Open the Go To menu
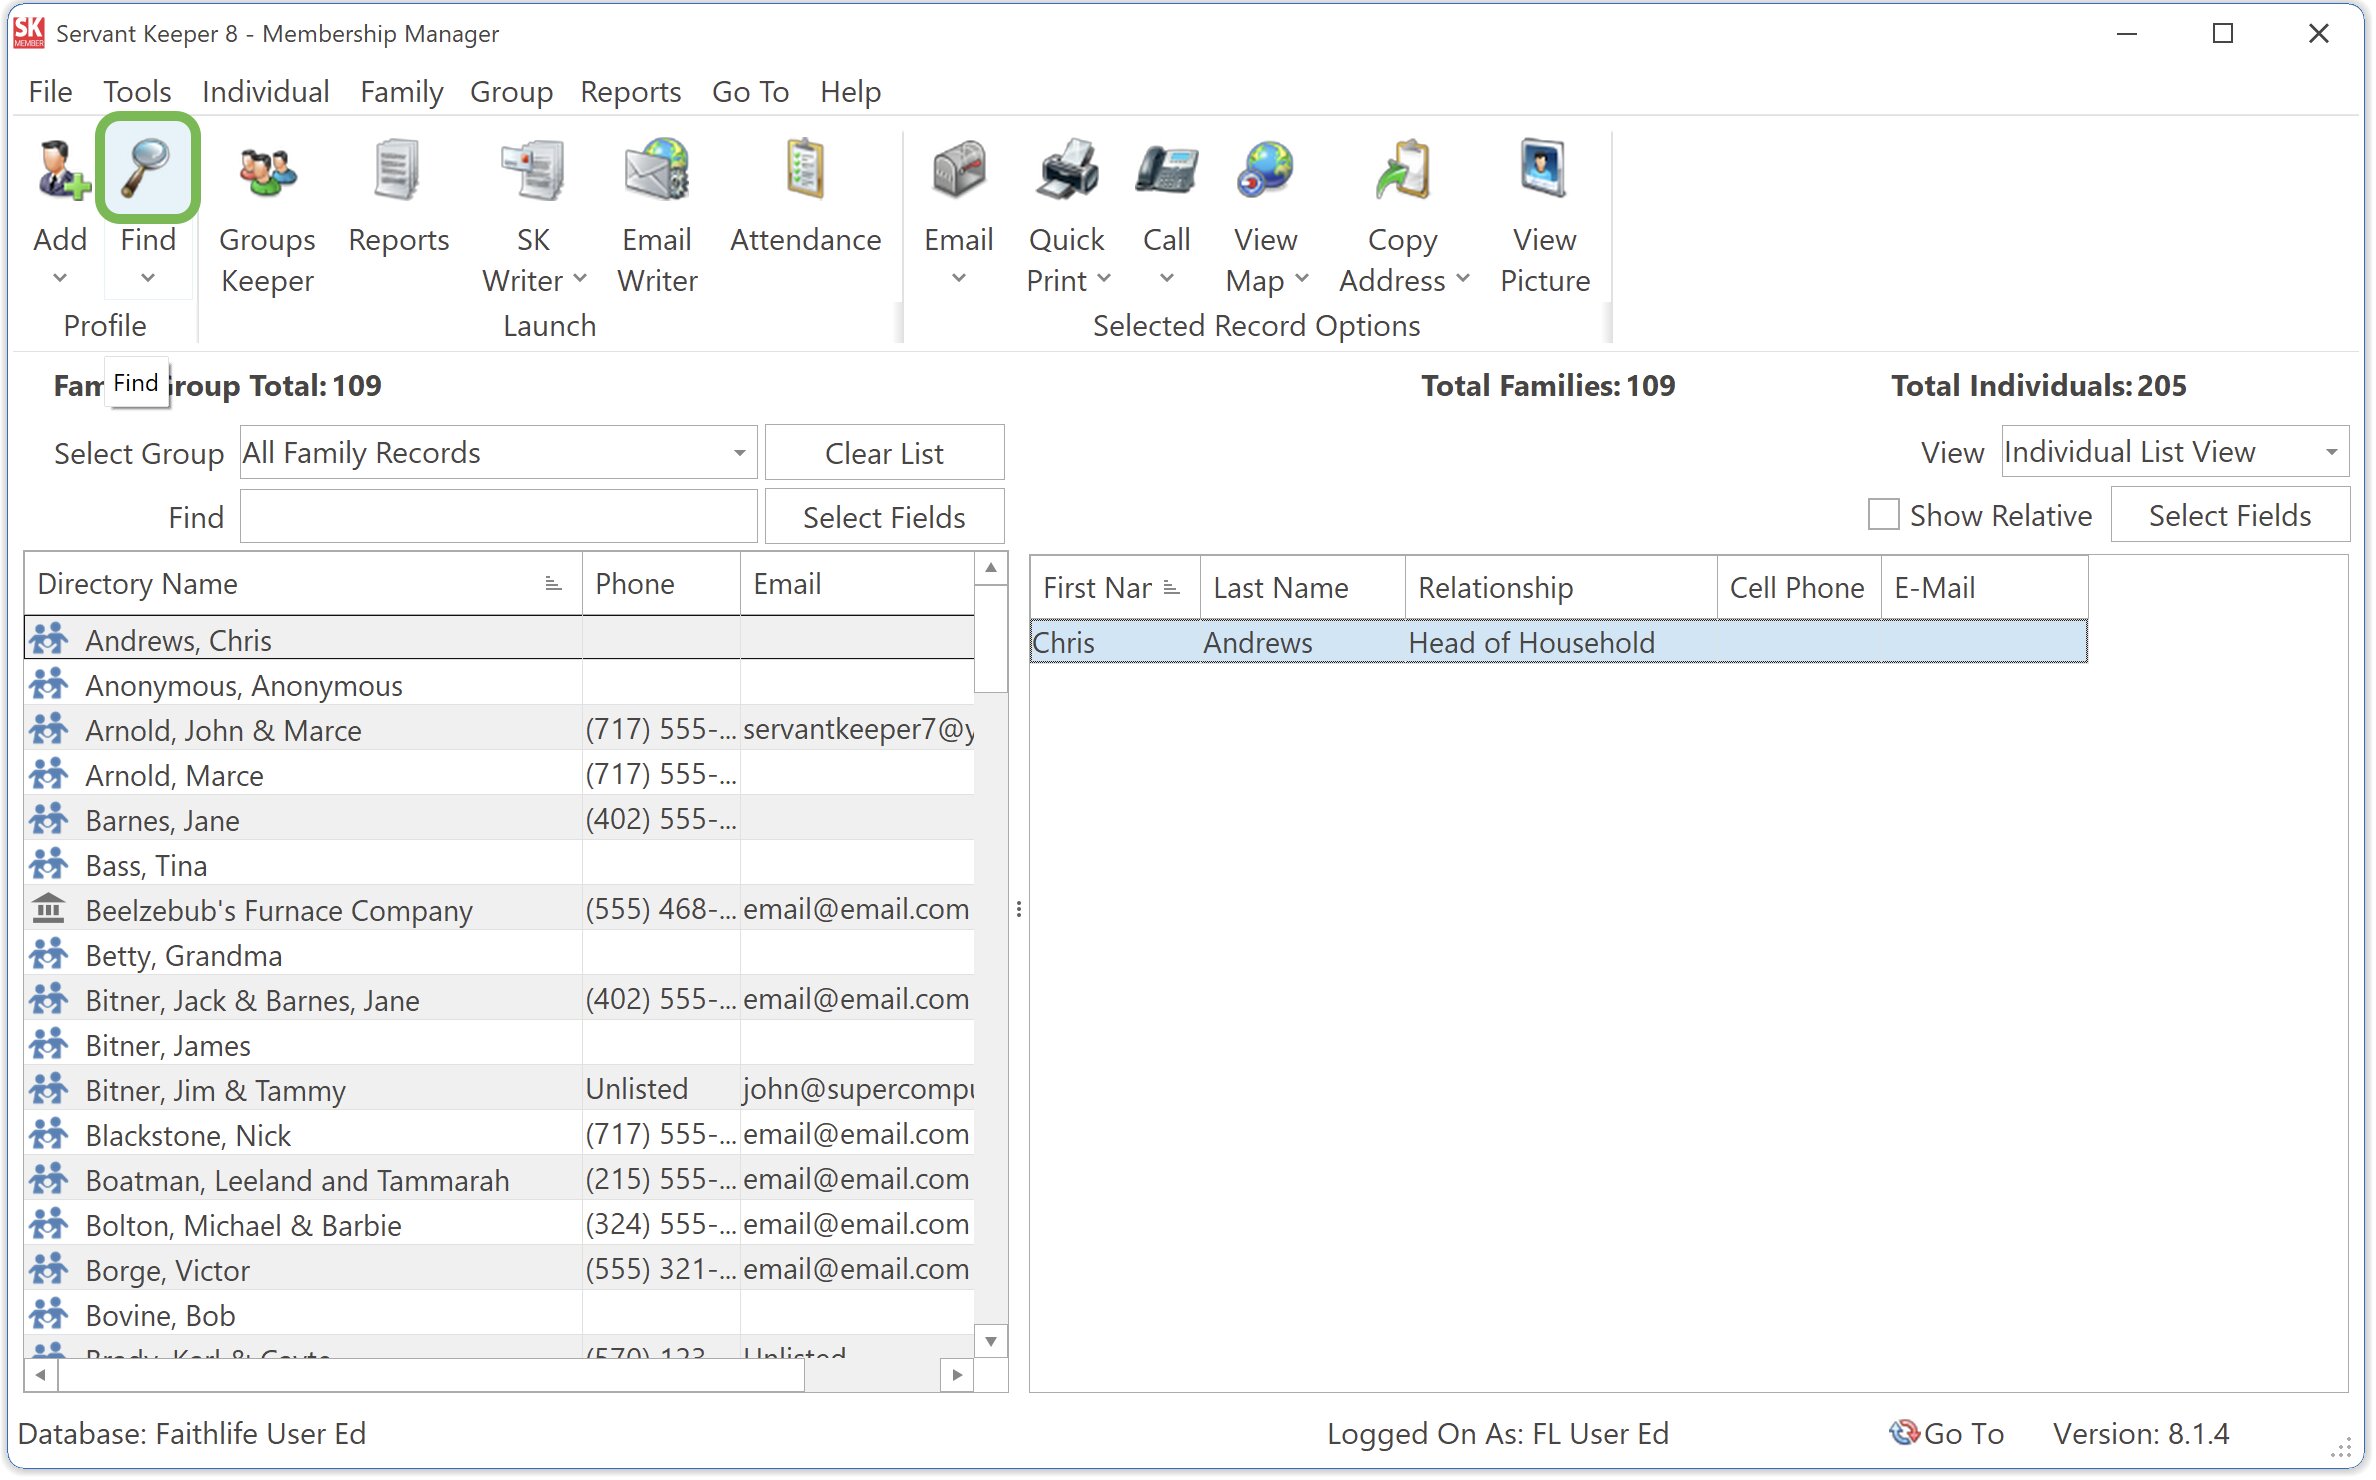 click(750, 91)
